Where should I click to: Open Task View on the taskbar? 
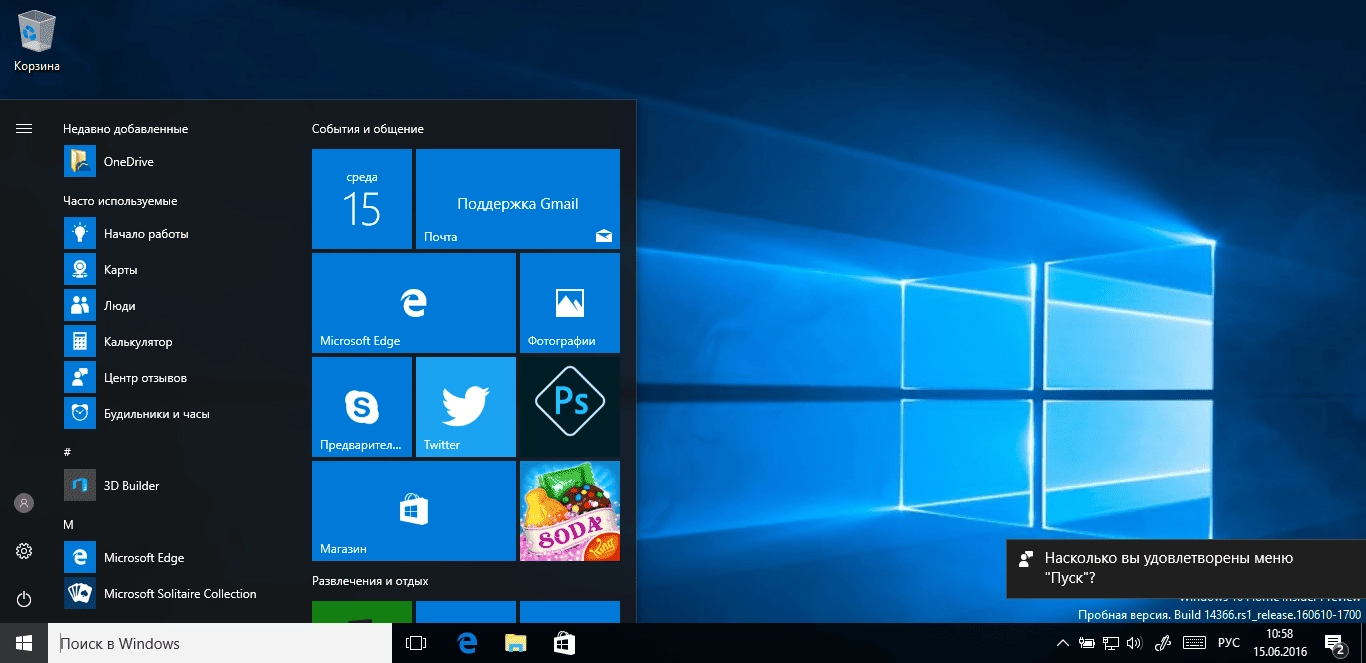[x=416, y=643]
